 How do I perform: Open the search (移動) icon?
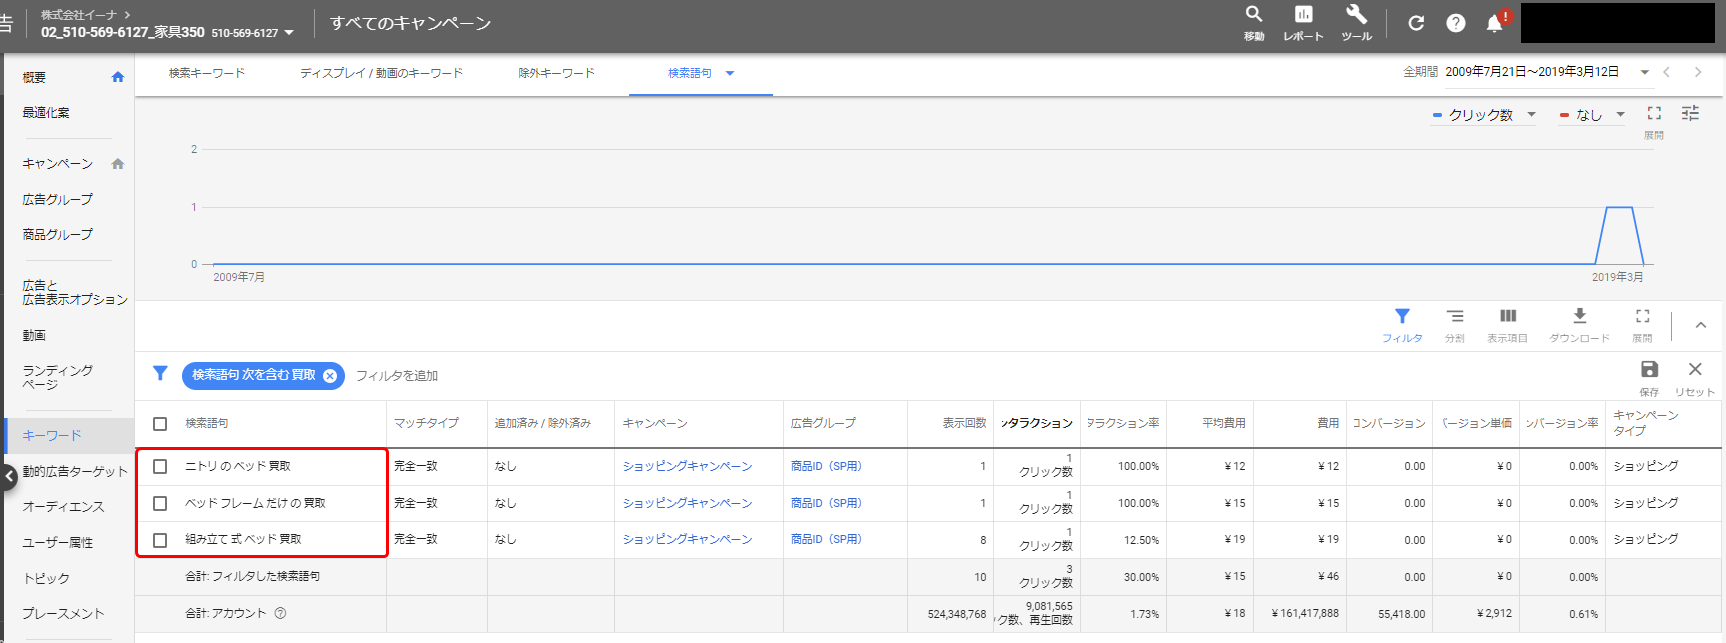[x=1254, y=15]
